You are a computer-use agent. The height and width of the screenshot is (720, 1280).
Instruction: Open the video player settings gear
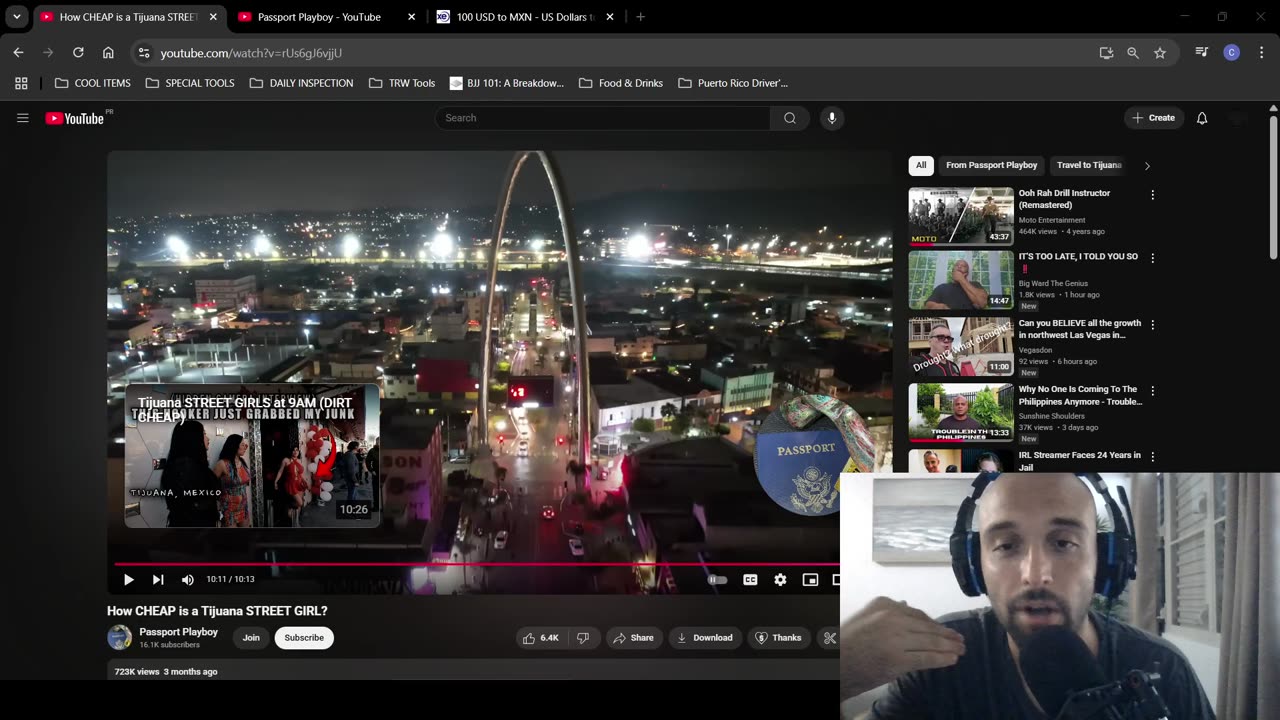tap(780, 579)
